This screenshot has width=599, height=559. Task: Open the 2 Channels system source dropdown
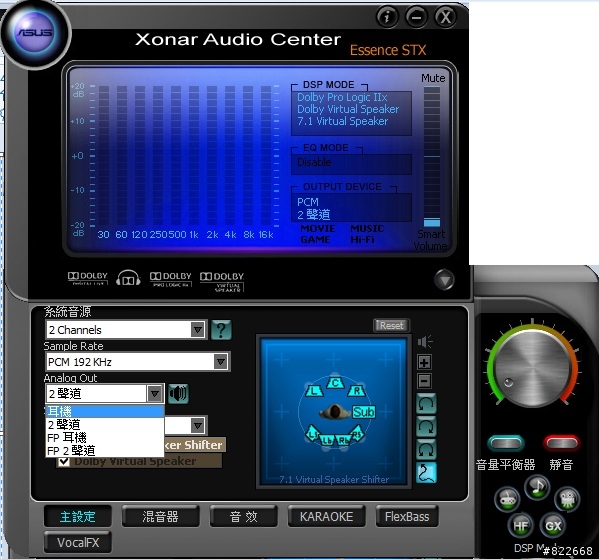126,330
